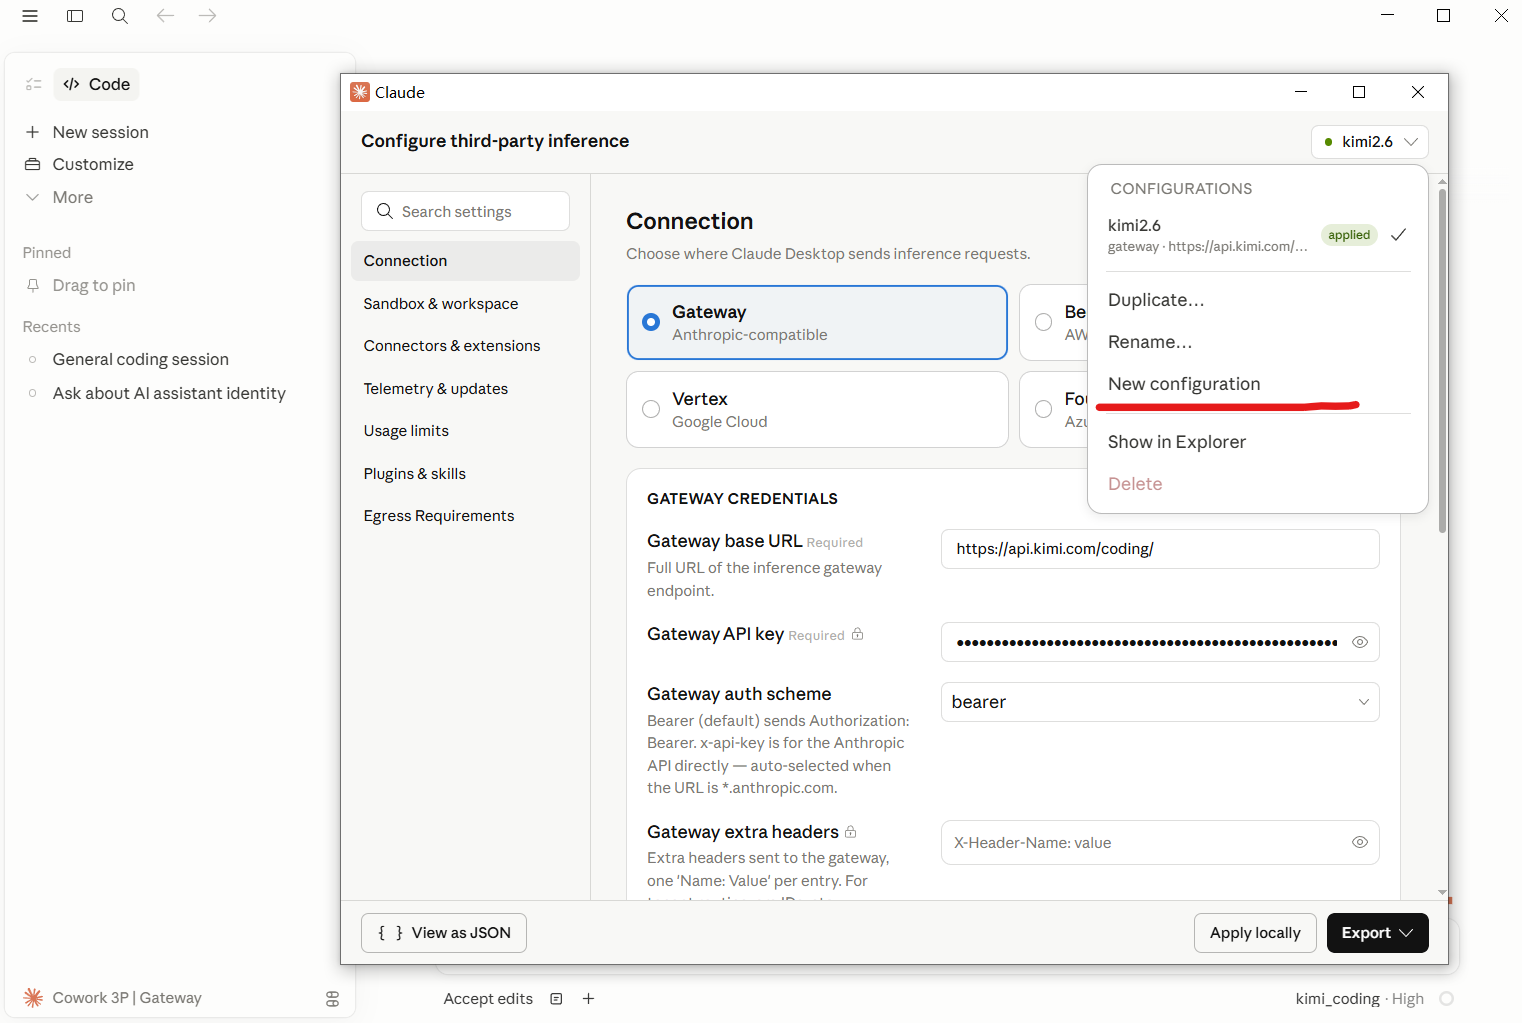Open the Export dropdown button

(x=1377, y=933)
